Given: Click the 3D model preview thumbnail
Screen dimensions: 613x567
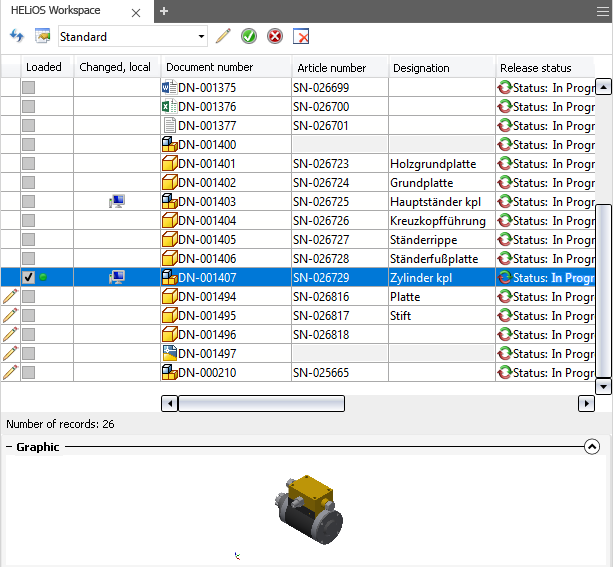Looking at the screenshot, I should coord(306,510).
